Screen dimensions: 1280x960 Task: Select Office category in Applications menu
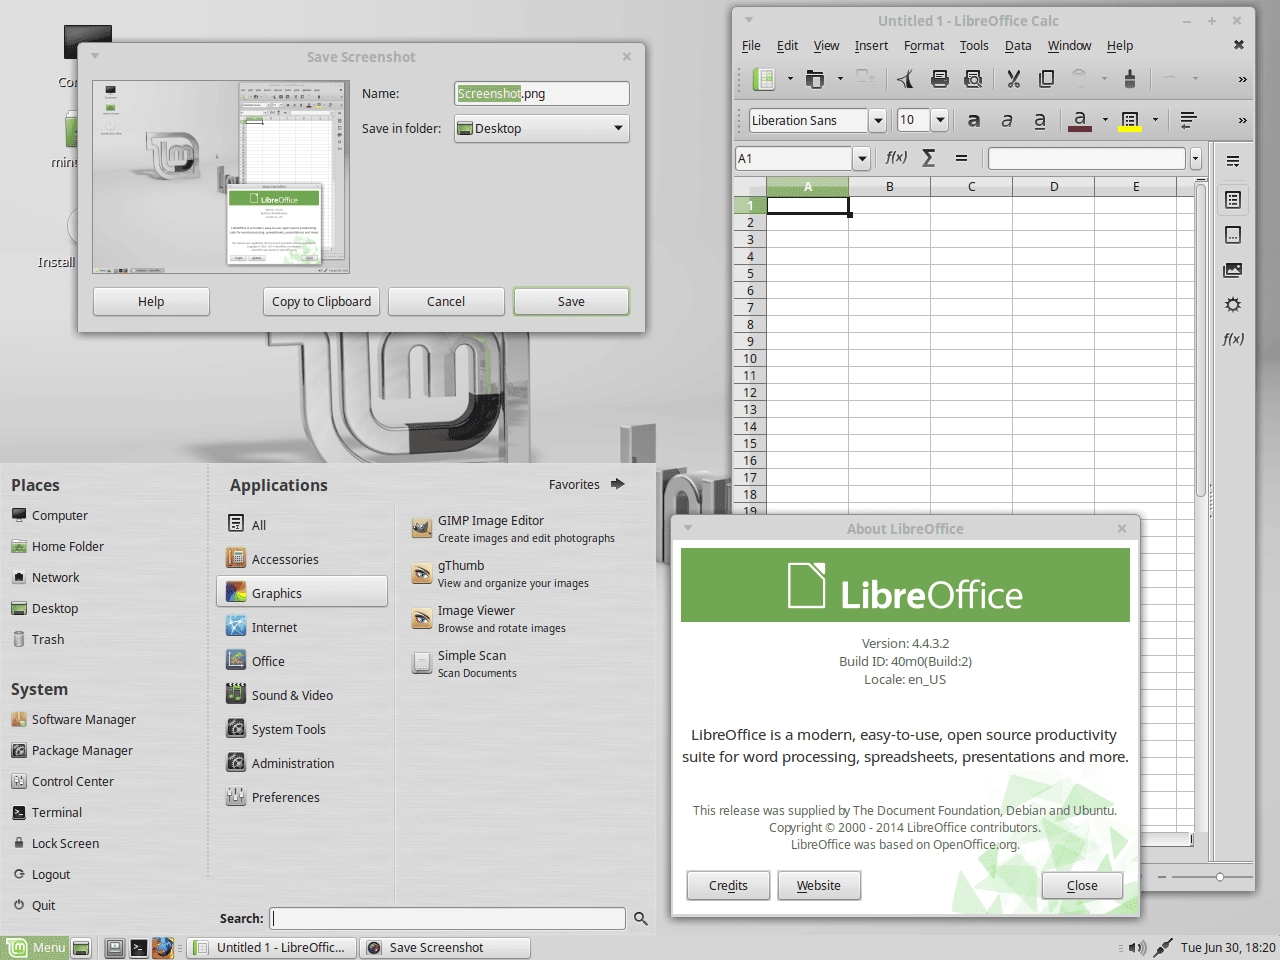coord(302,661)
